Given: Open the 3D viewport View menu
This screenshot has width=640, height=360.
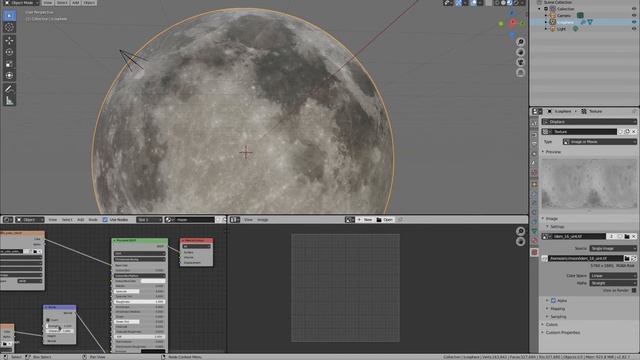Looking at the screenshot, I should [x=48, y=3].
